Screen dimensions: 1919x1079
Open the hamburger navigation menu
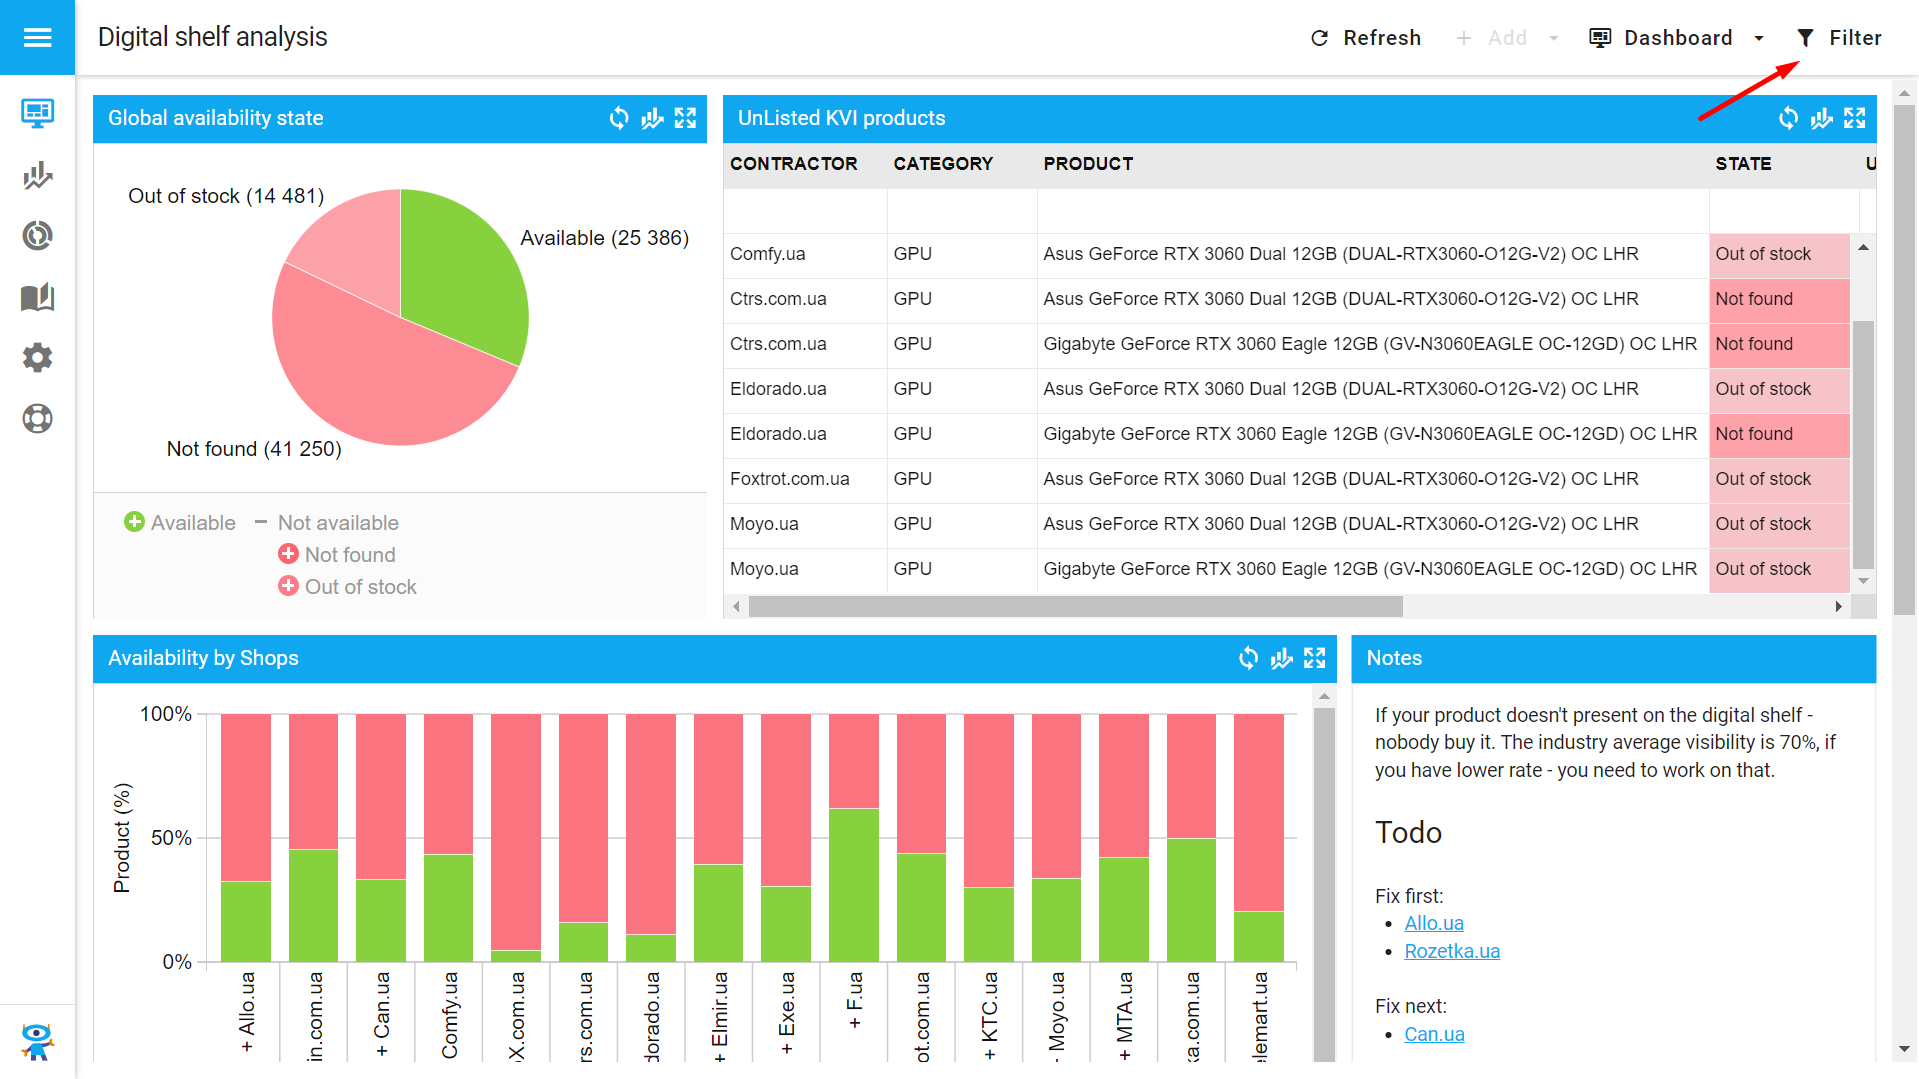coord(37,38)
